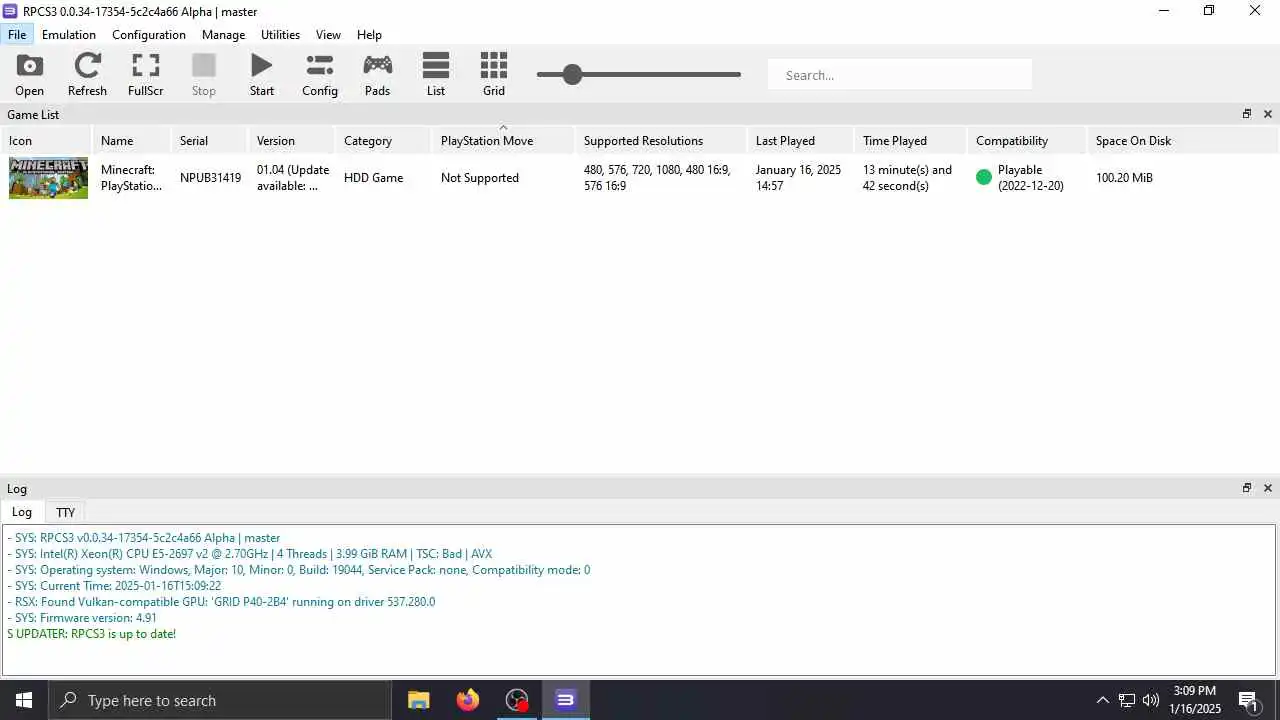
Task: Open the notification center
Action: point(1249,700)
